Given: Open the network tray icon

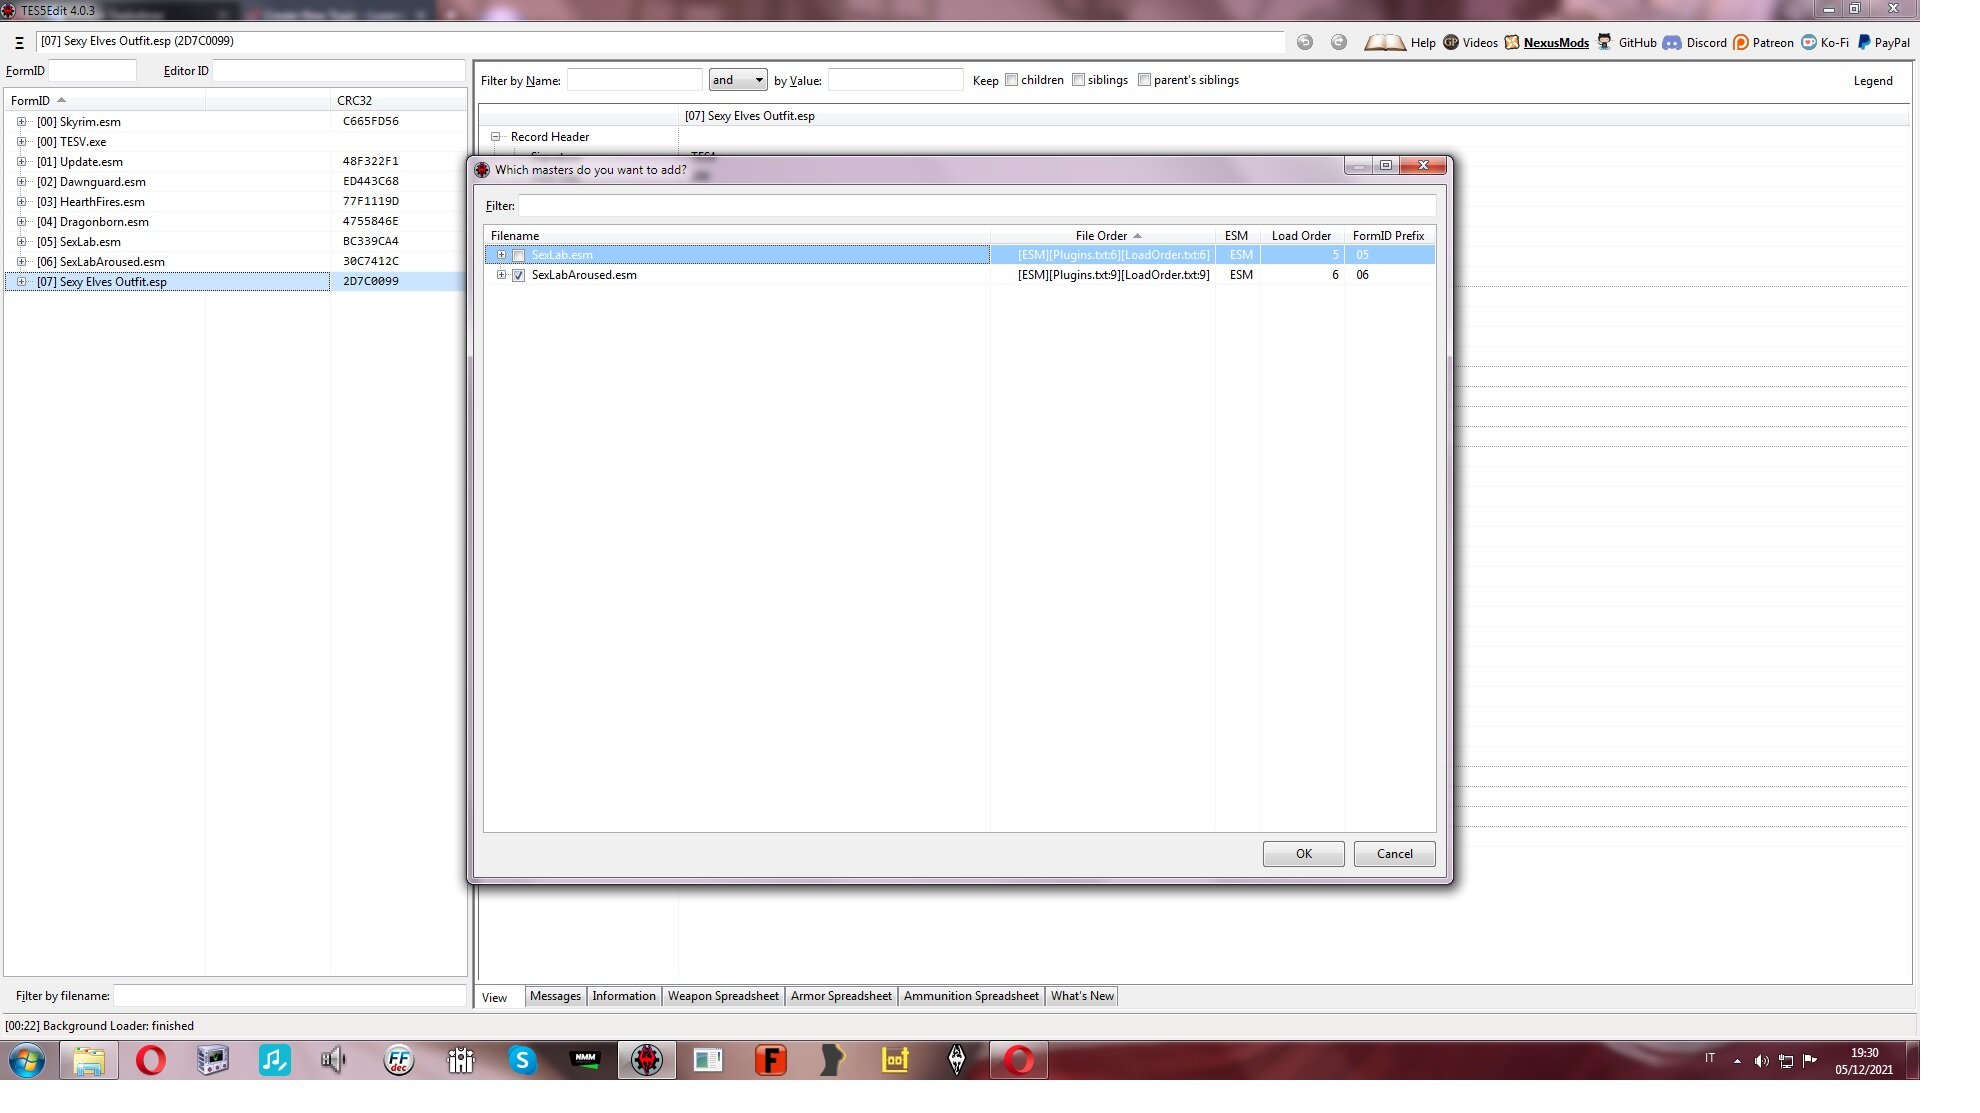Looking at the screenshot, I should click(x=1786, y=1061).
